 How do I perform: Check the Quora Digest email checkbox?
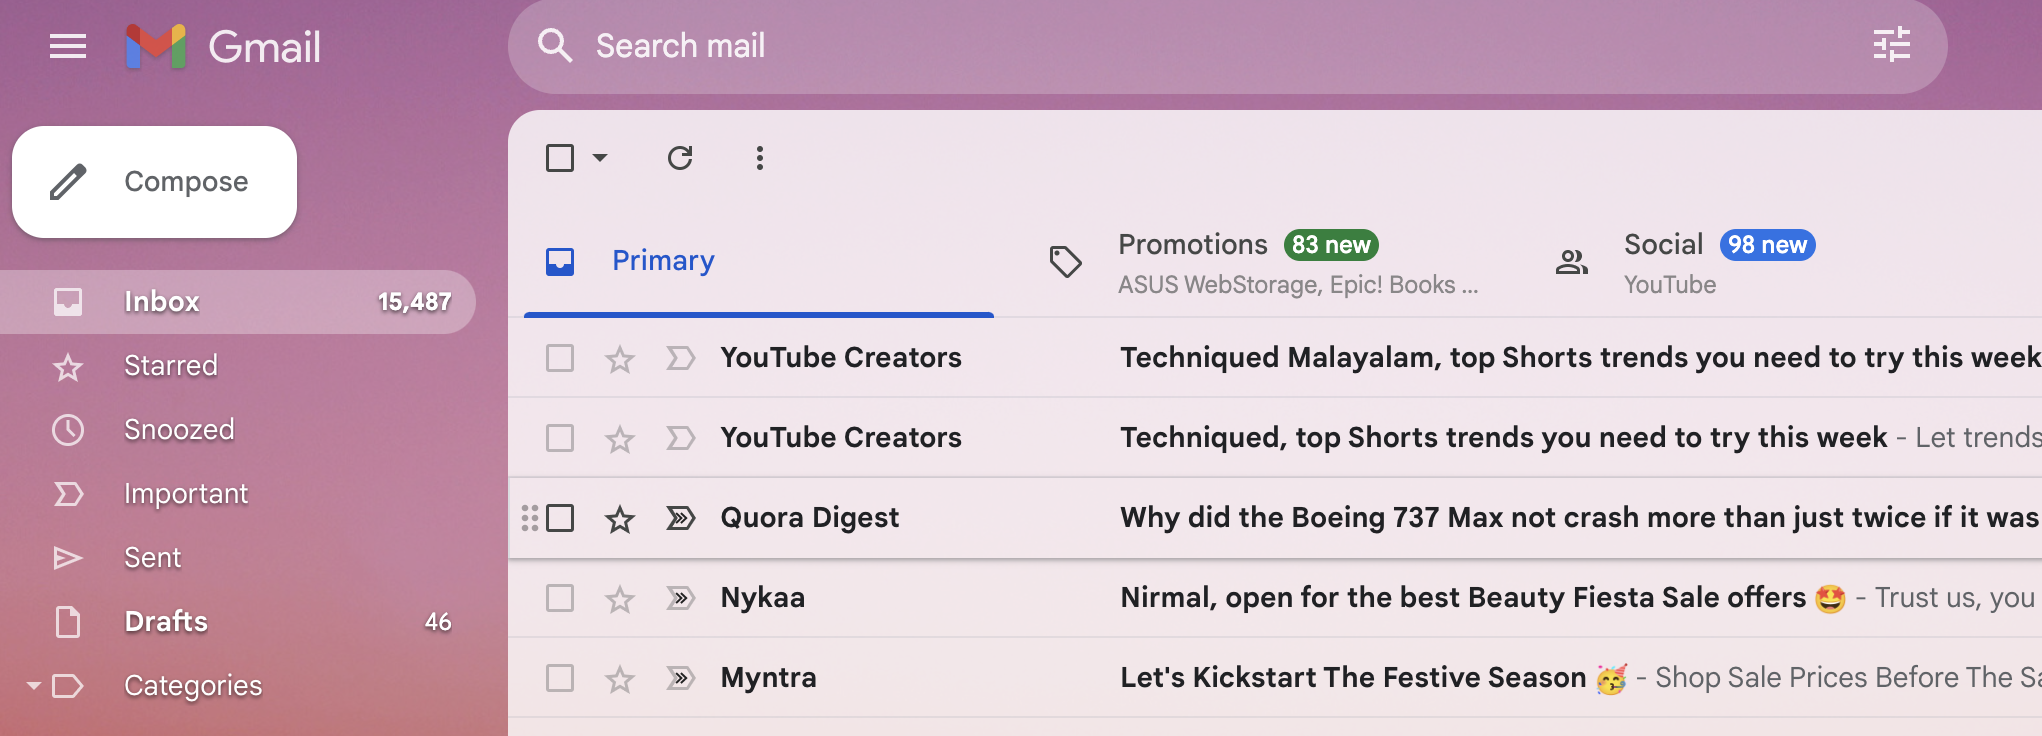pyautogui.click(x=560, y=518)
